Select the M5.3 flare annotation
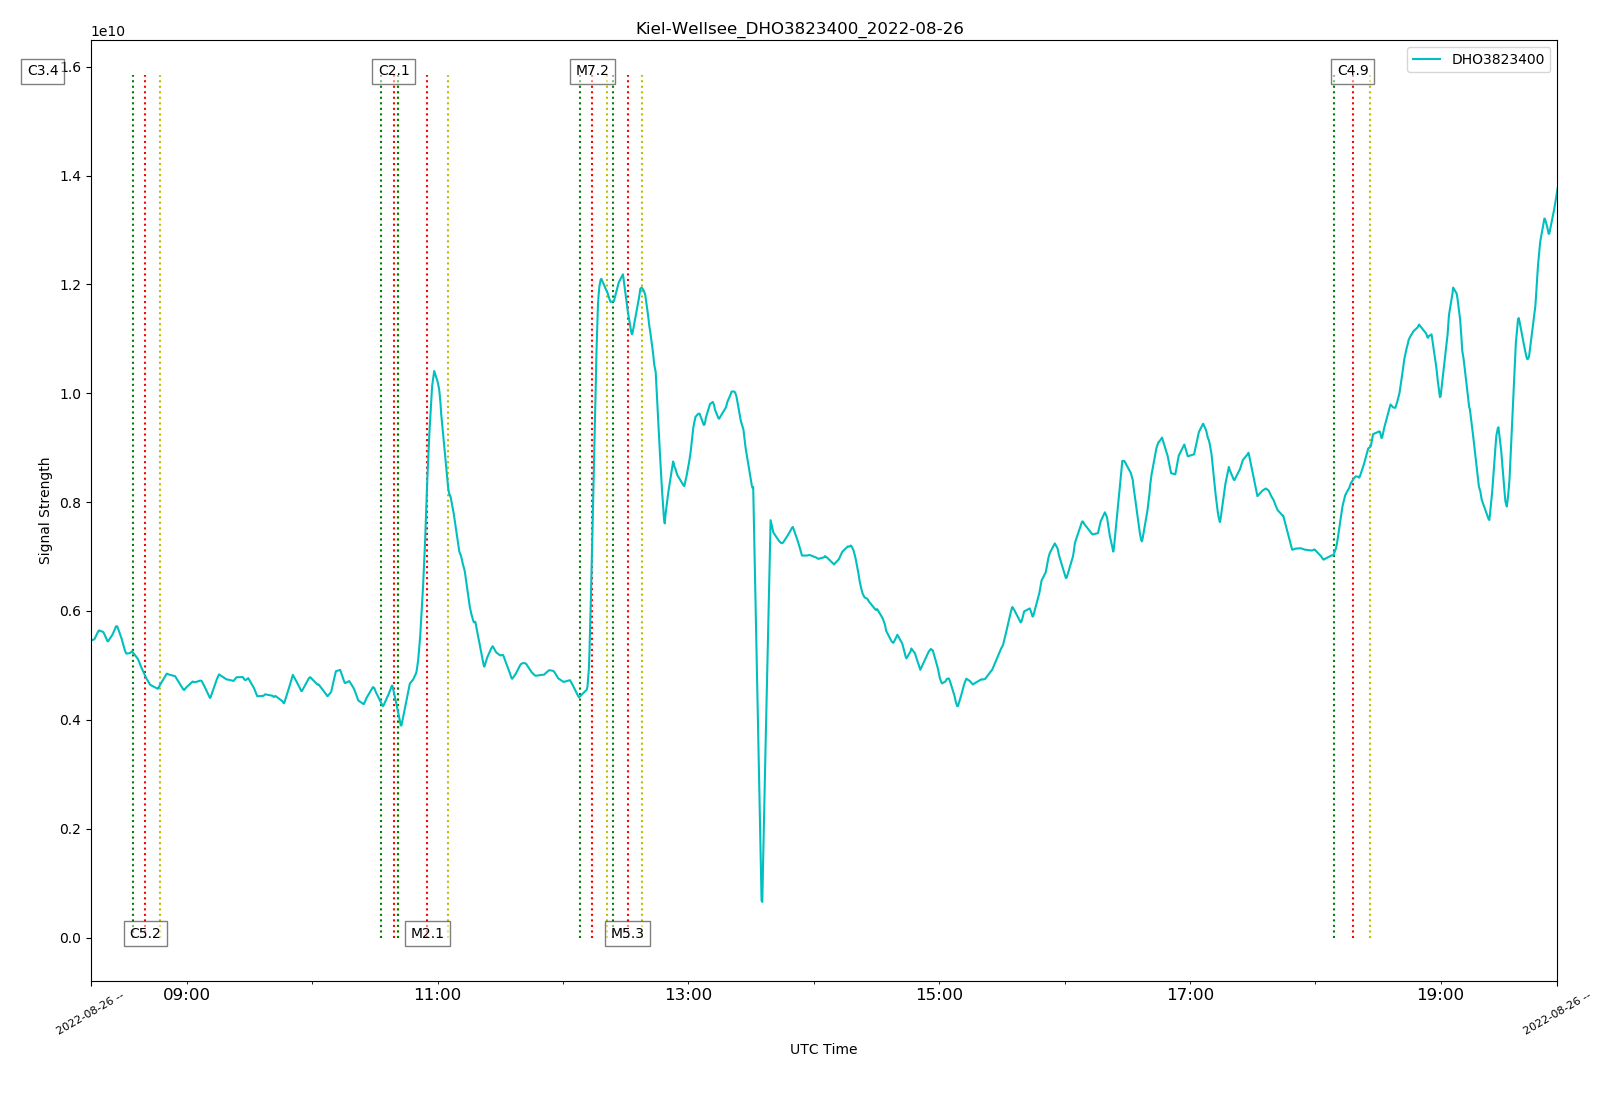 (627, 934)
